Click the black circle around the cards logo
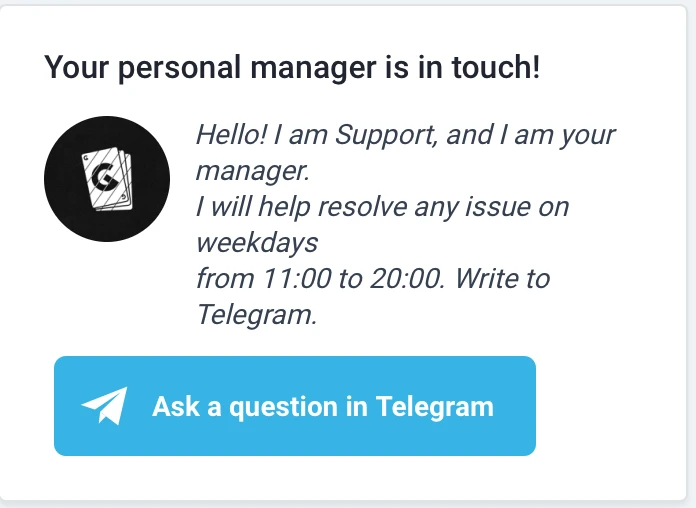 107,179
